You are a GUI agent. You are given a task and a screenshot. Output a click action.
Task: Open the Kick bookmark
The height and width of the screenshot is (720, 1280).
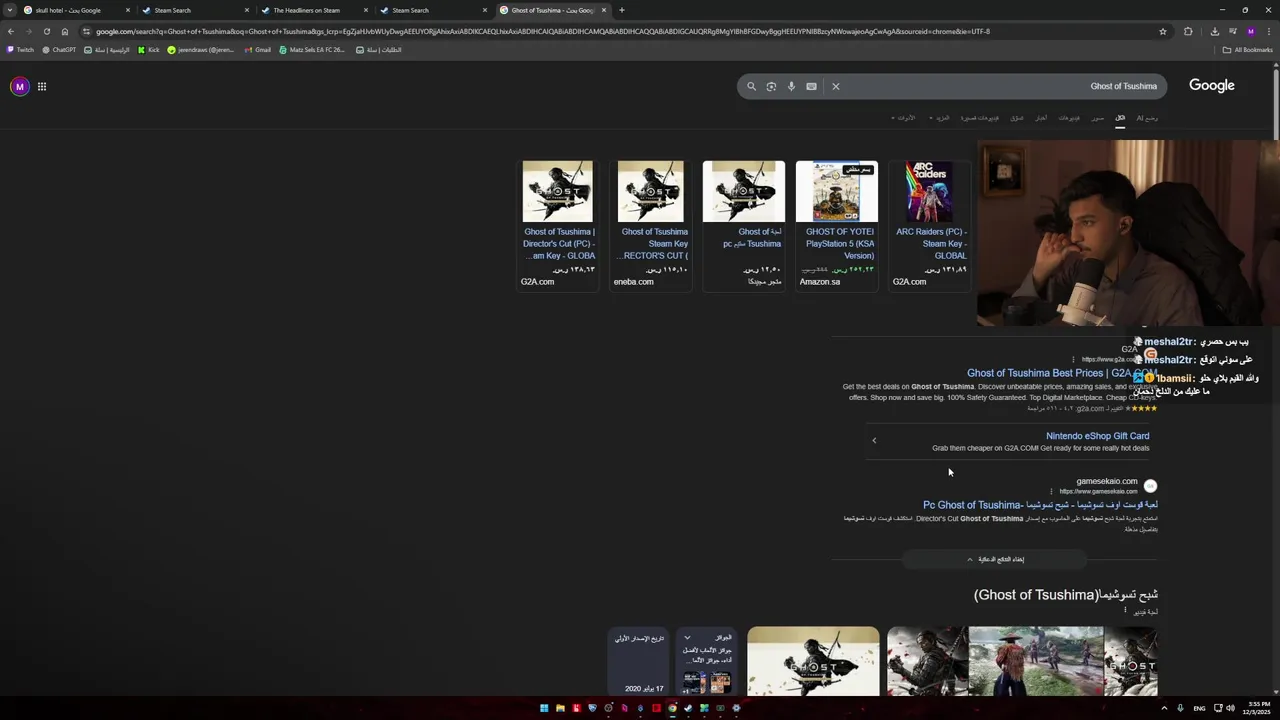149,49
